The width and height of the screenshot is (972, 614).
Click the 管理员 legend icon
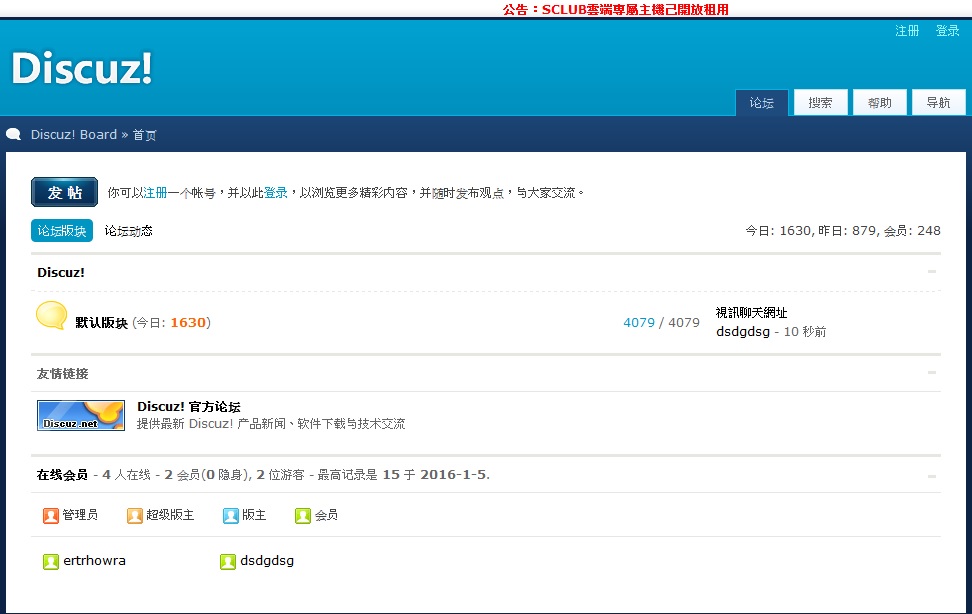point(50,515)
